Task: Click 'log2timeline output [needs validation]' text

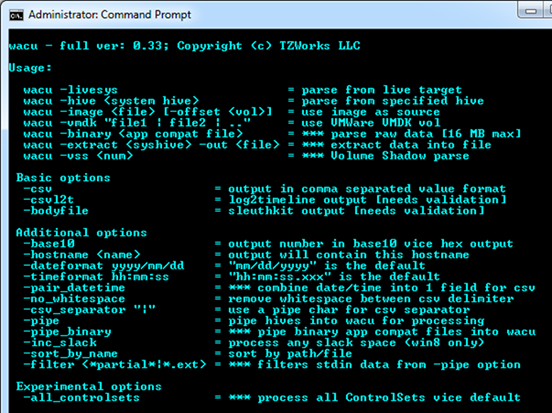Action: (367, 200)
